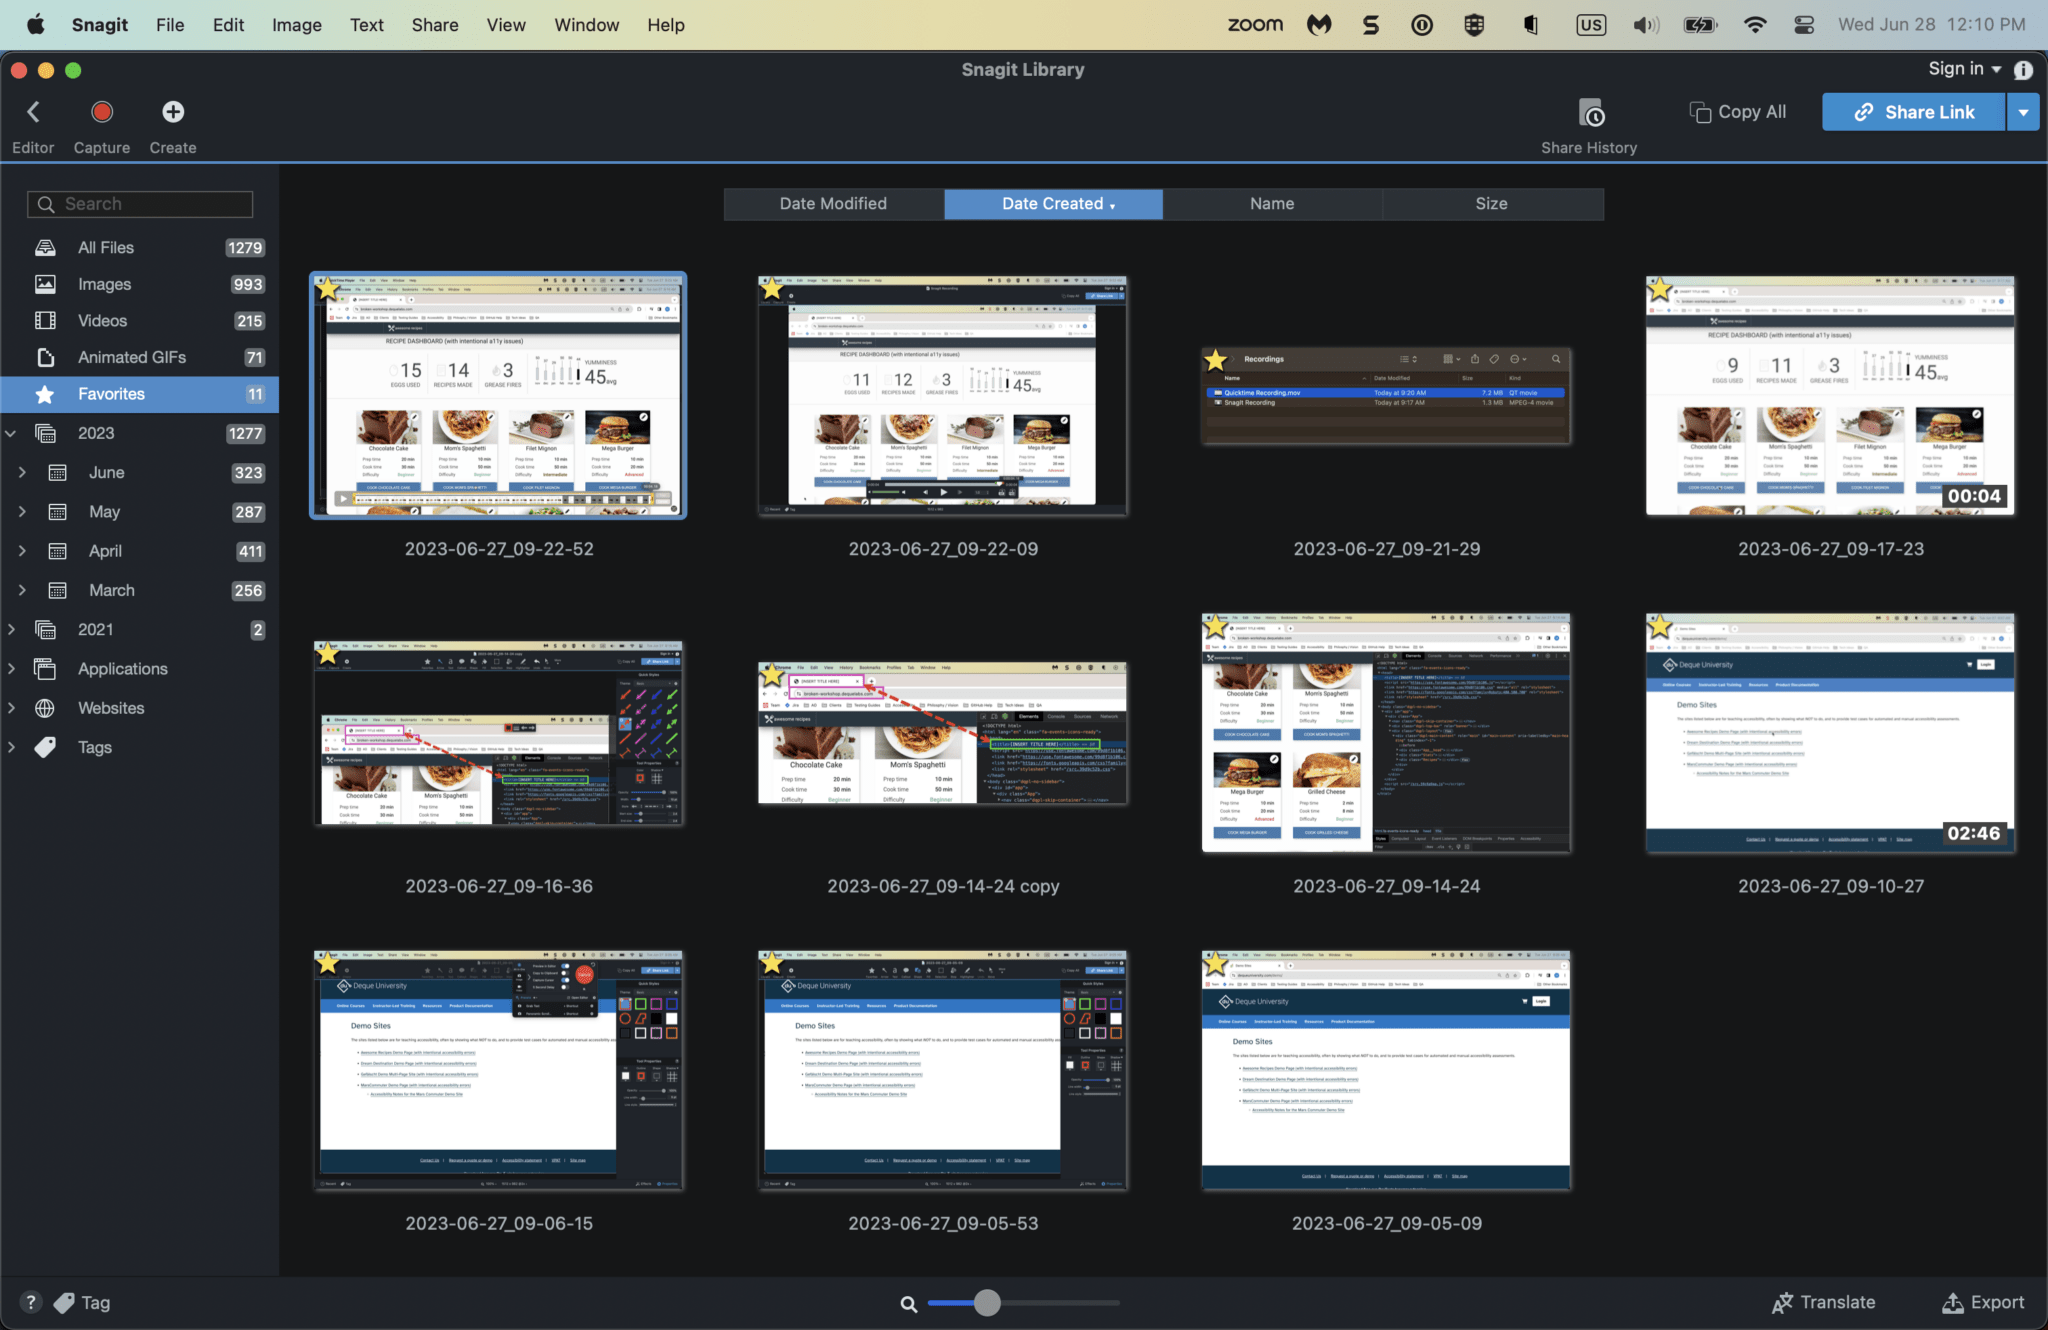Open Share History
The image size is (2048, 1330).
click(x=1588, y=113)
